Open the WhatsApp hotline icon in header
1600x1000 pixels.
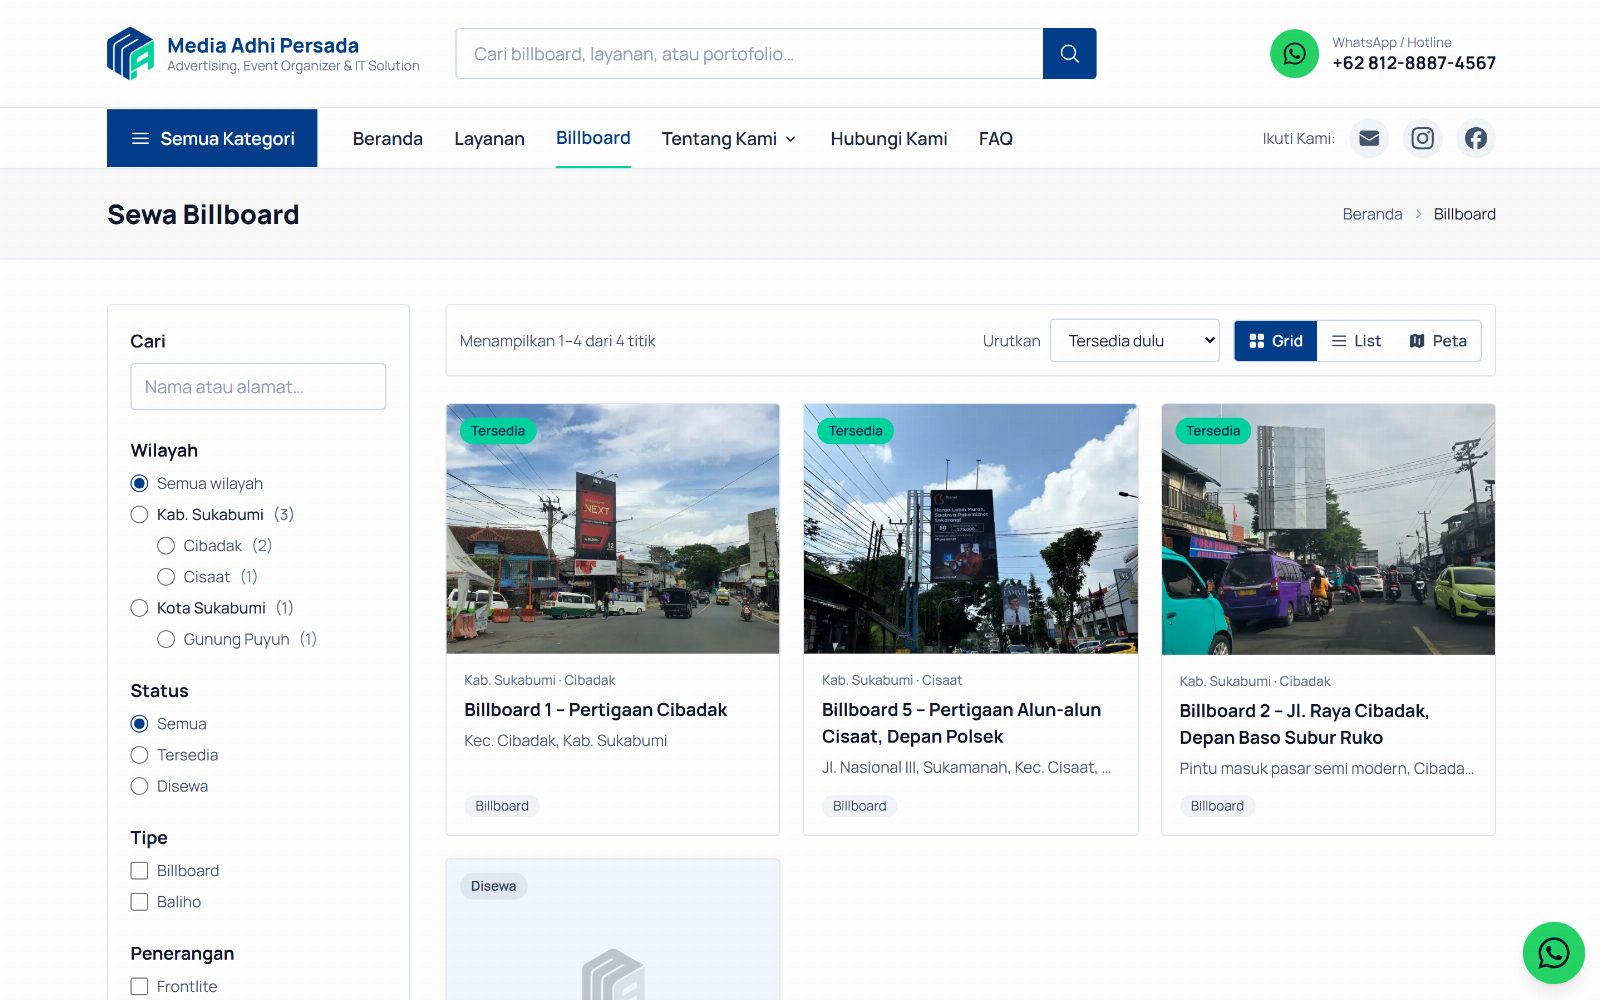coord(1294,54)
